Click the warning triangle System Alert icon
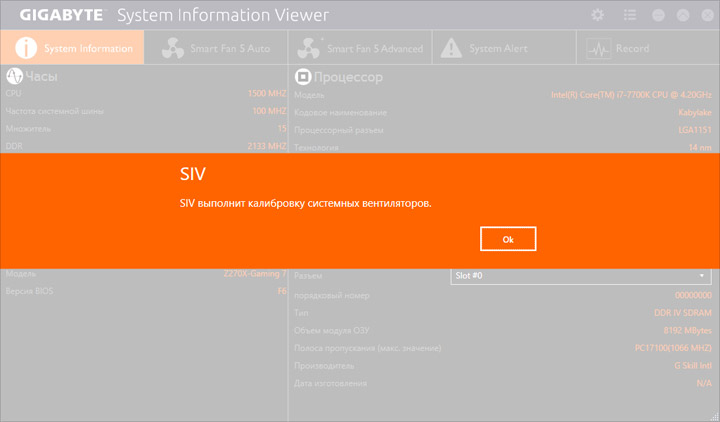Screen dimensions: 720x422 coord(451,48)
